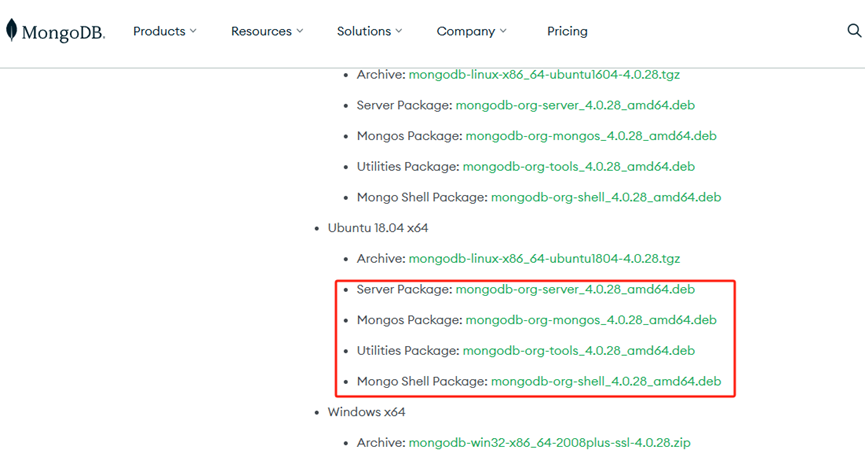Go to the Pricing page

567,31
